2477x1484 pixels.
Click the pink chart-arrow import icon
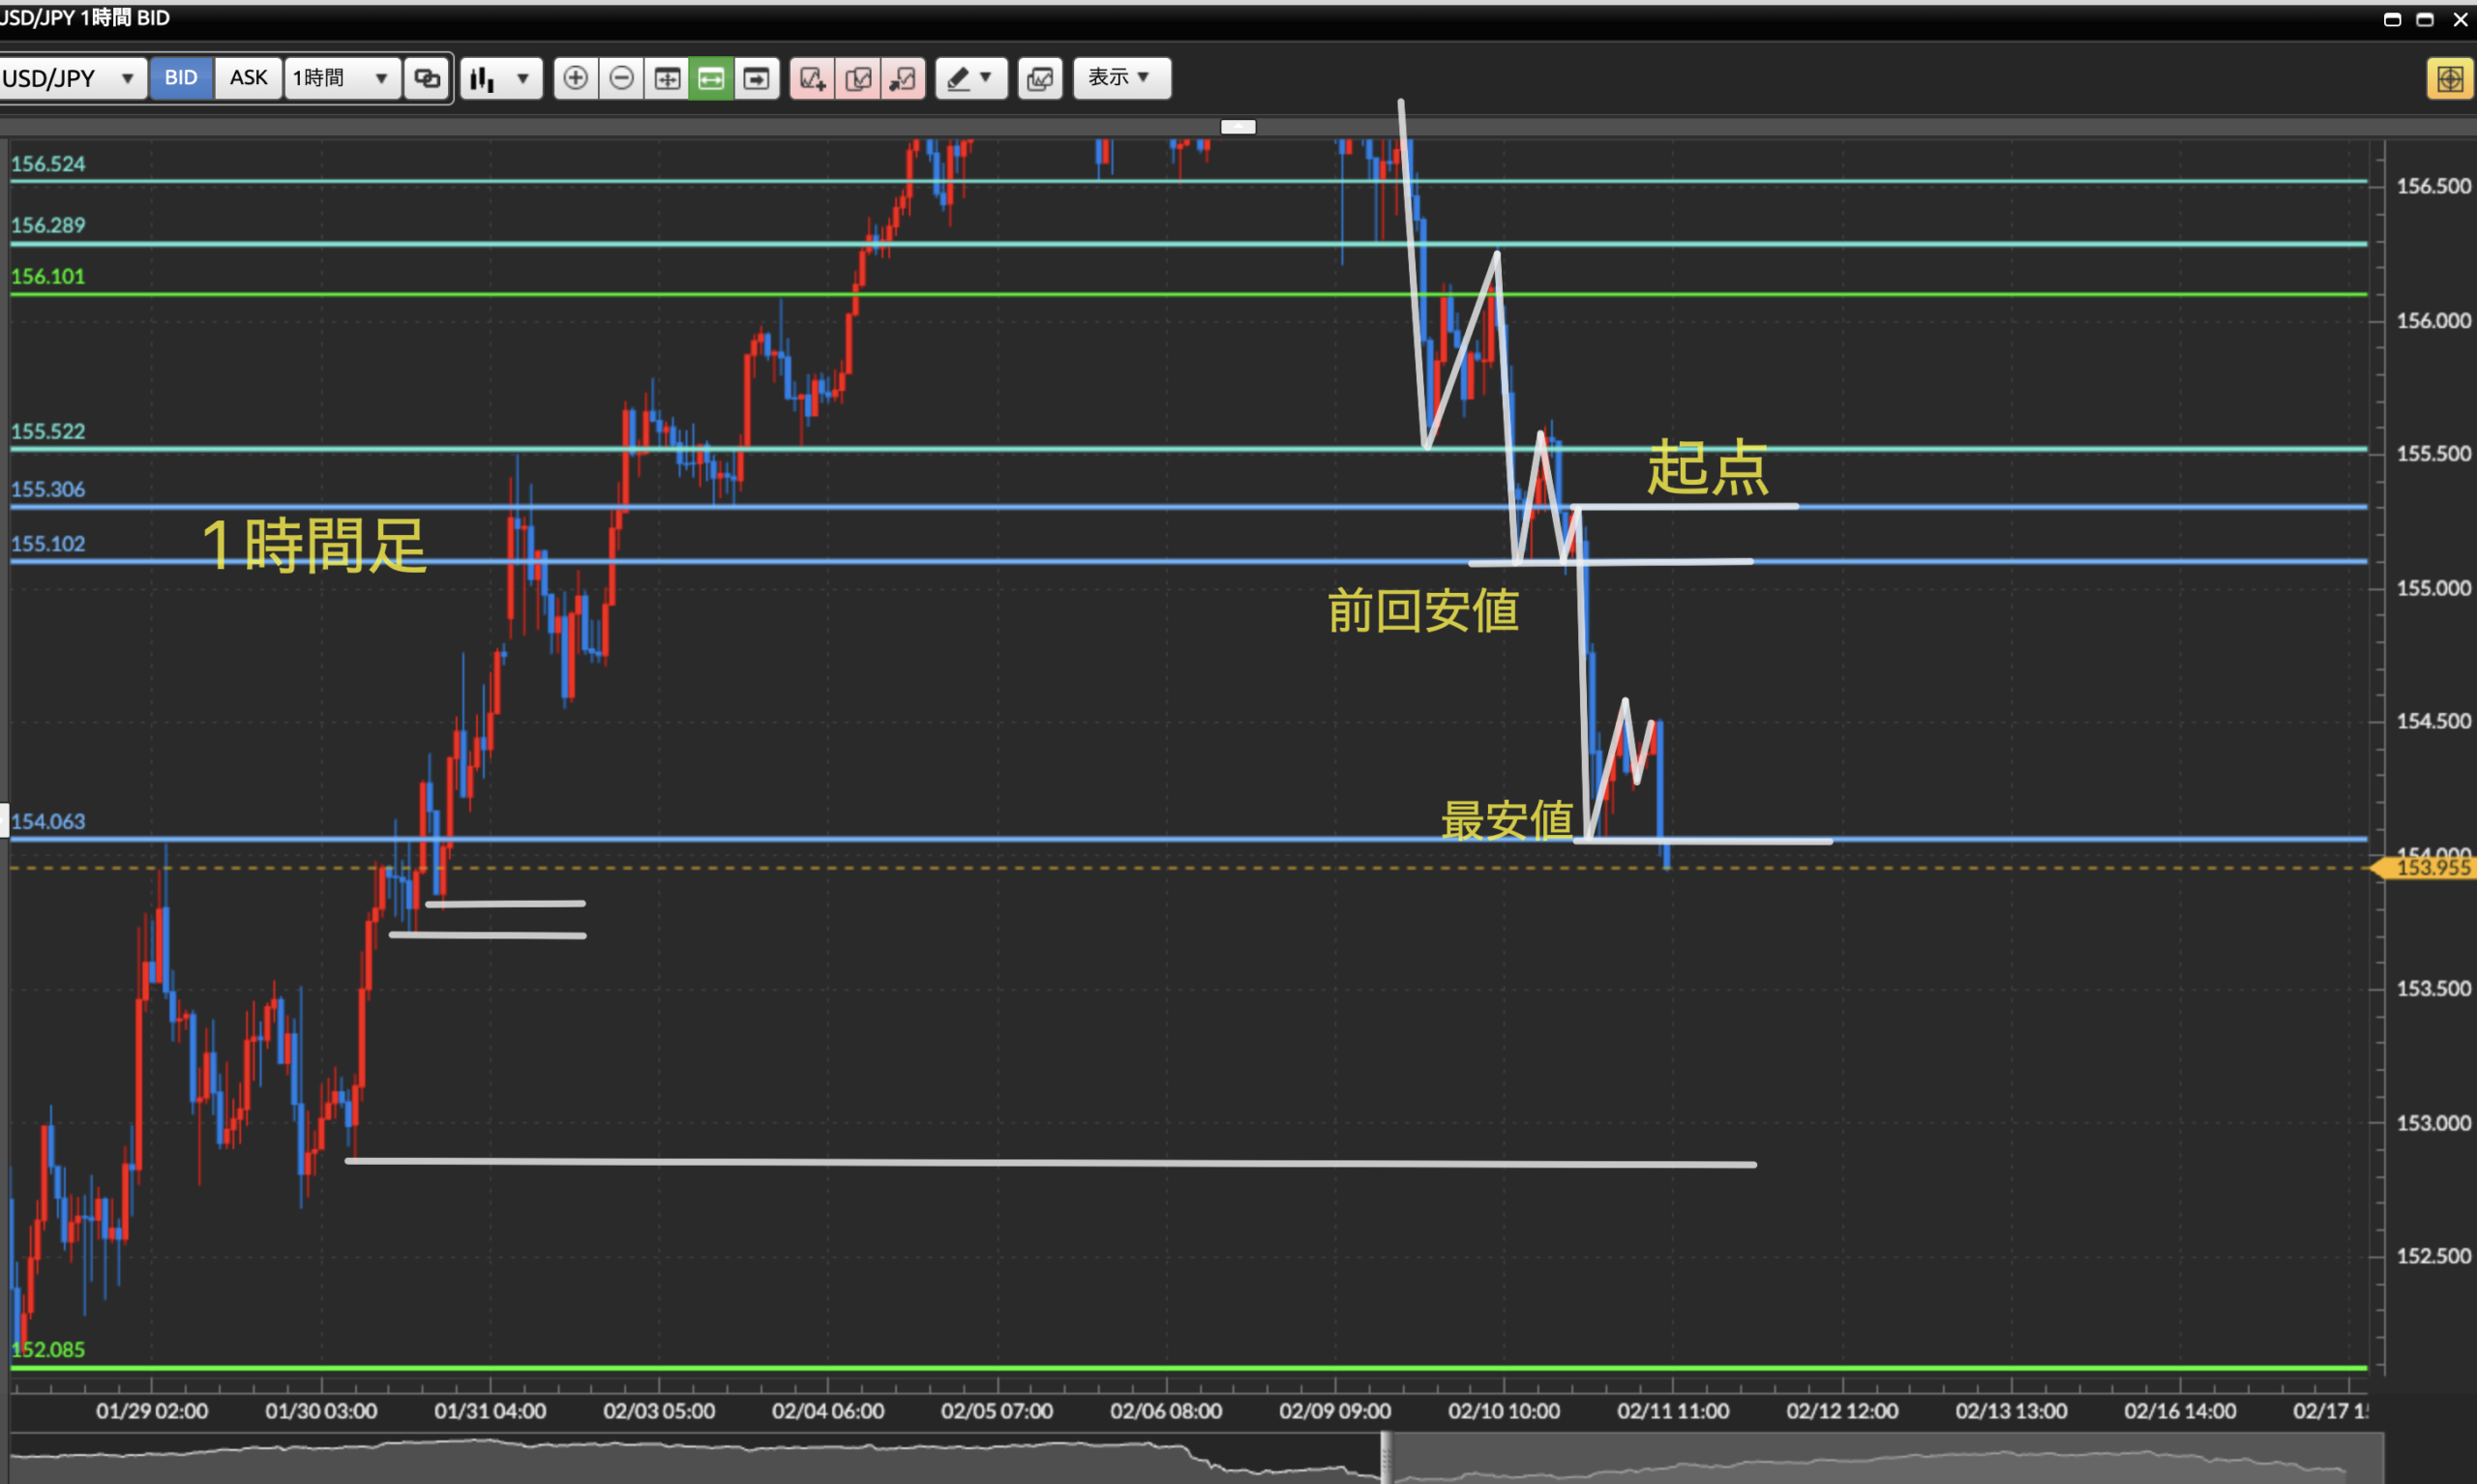click(x=903, y=78)
